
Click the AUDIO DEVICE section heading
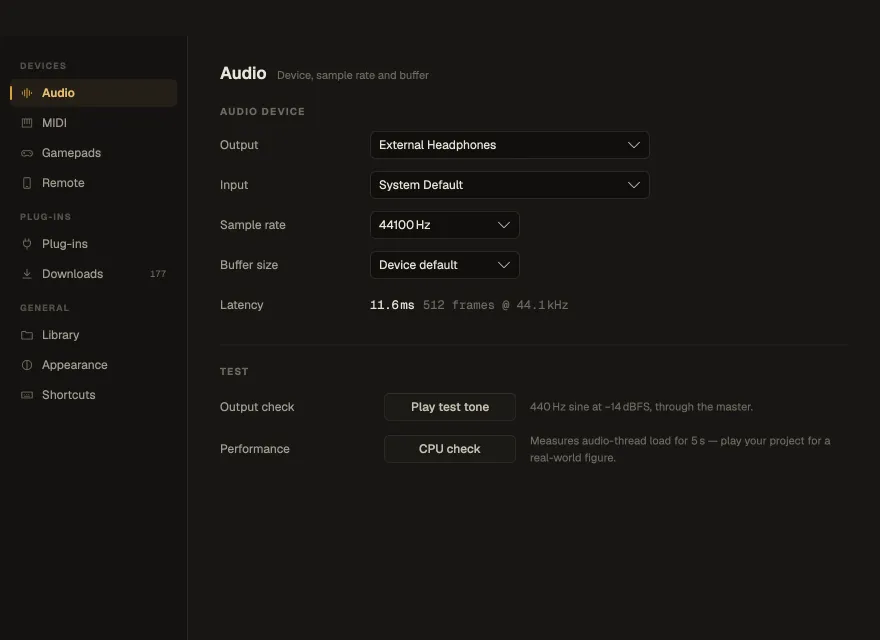point(262,112)
